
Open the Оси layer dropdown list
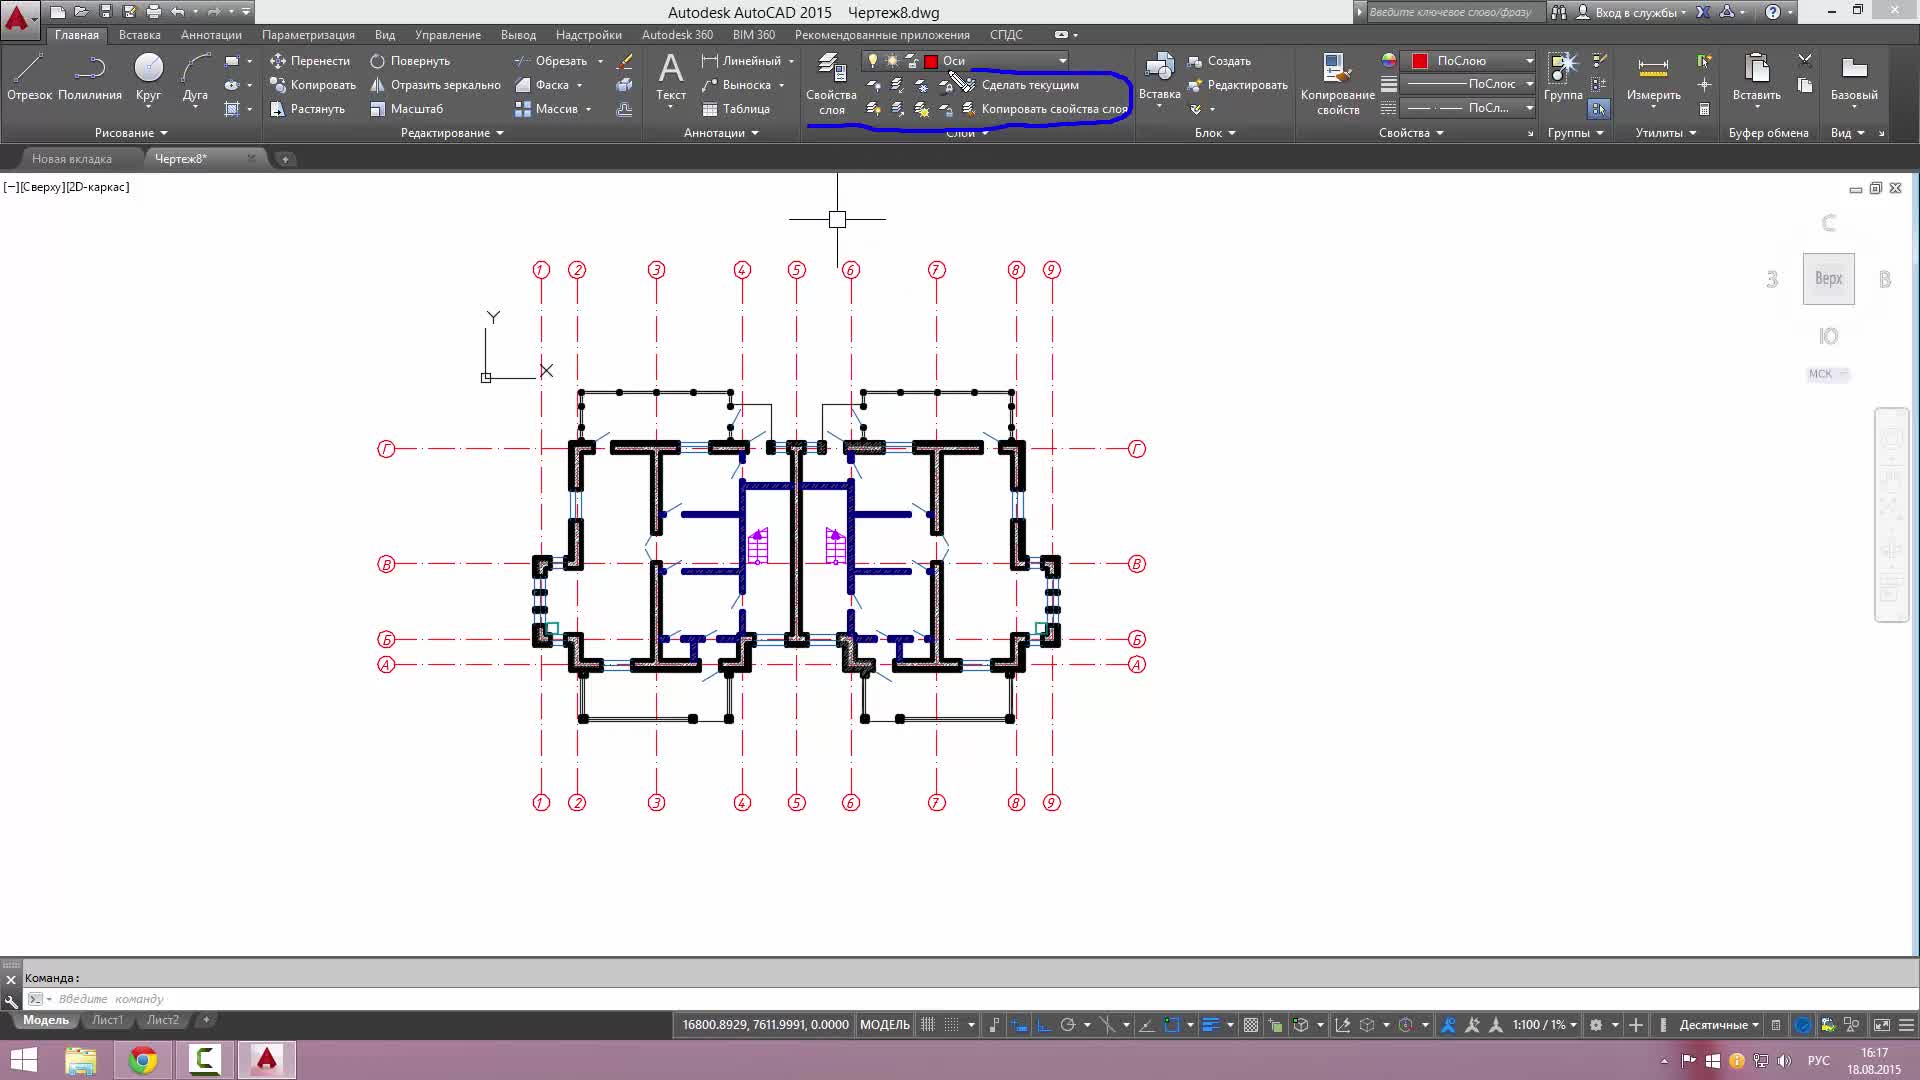point(1062,61)
